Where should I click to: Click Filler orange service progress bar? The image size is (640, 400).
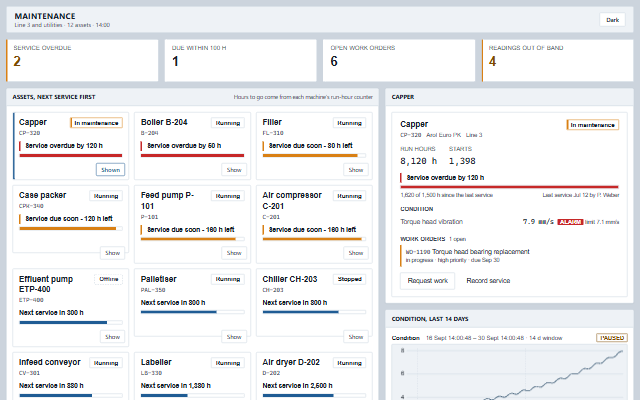314,156
